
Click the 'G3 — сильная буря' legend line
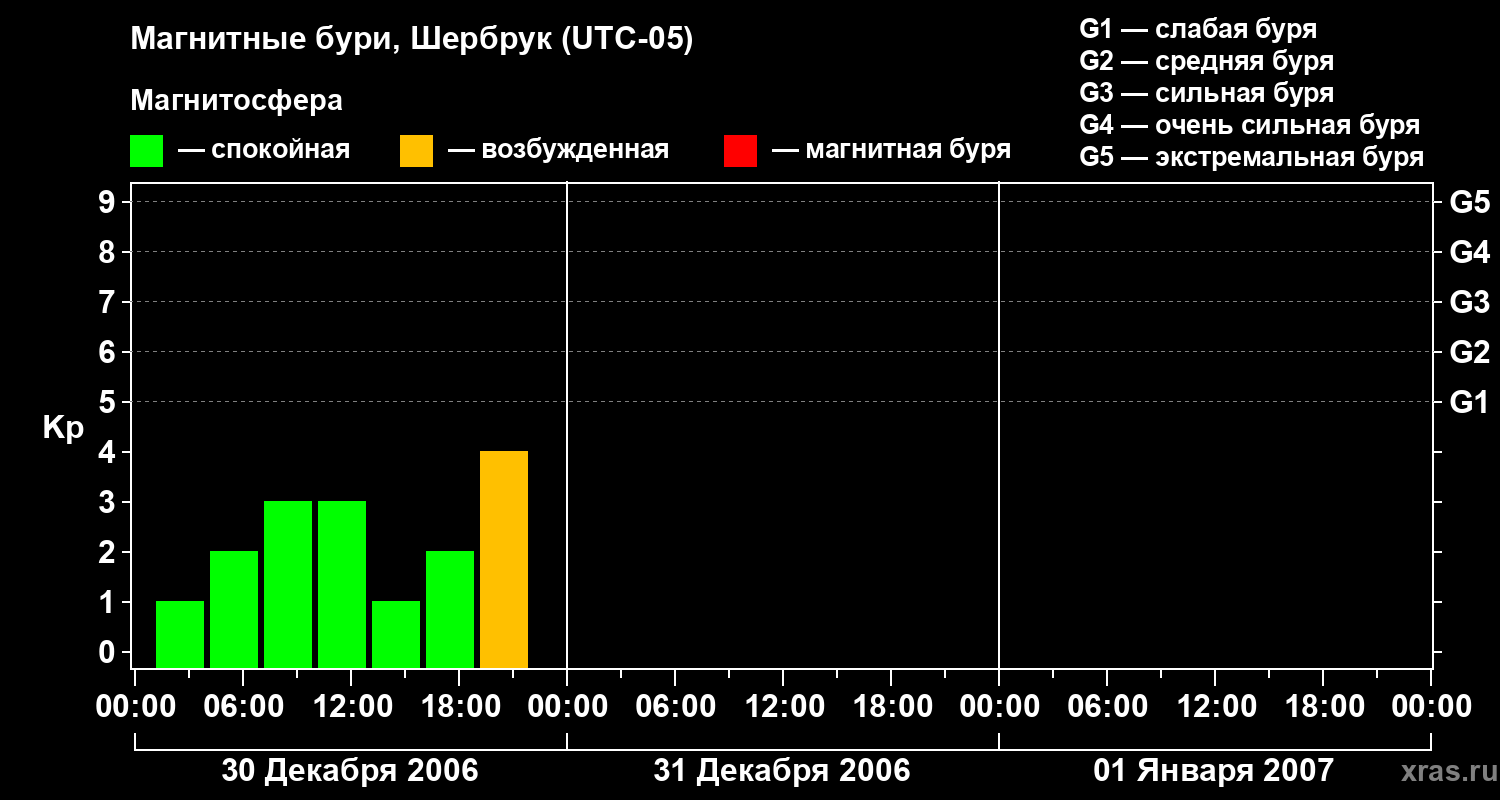1206,93
